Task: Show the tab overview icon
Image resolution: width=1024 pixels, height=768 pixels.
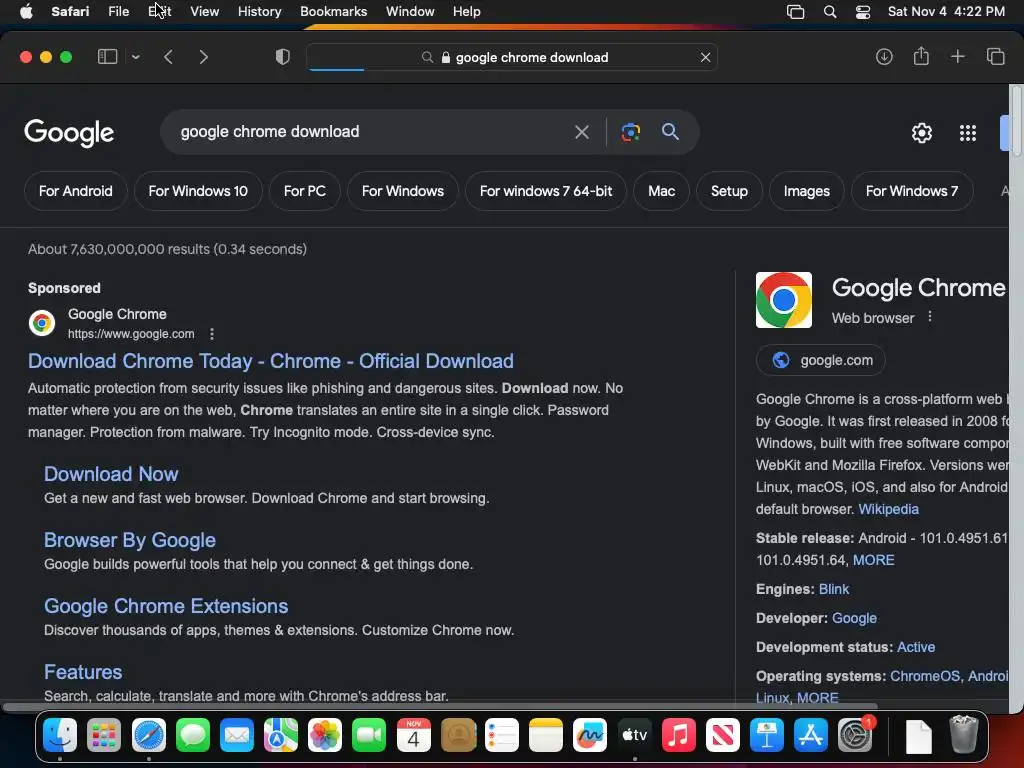Action: [x=995, y=57]
